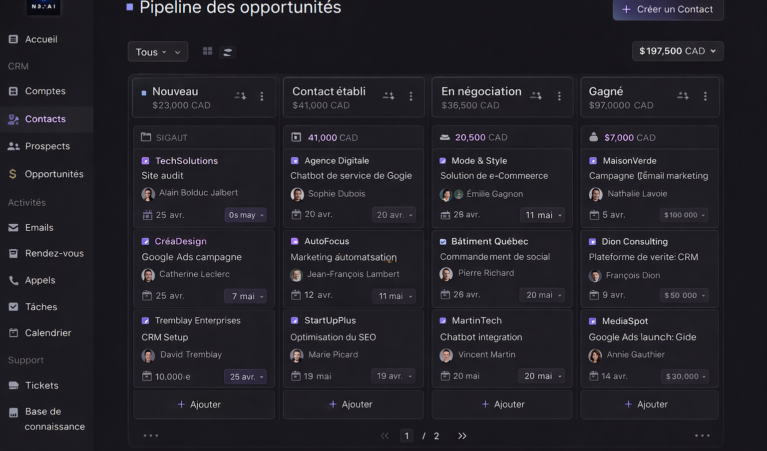Click assign users icon in Nouveau column
The image size is (767, 451).
[240, 96]
